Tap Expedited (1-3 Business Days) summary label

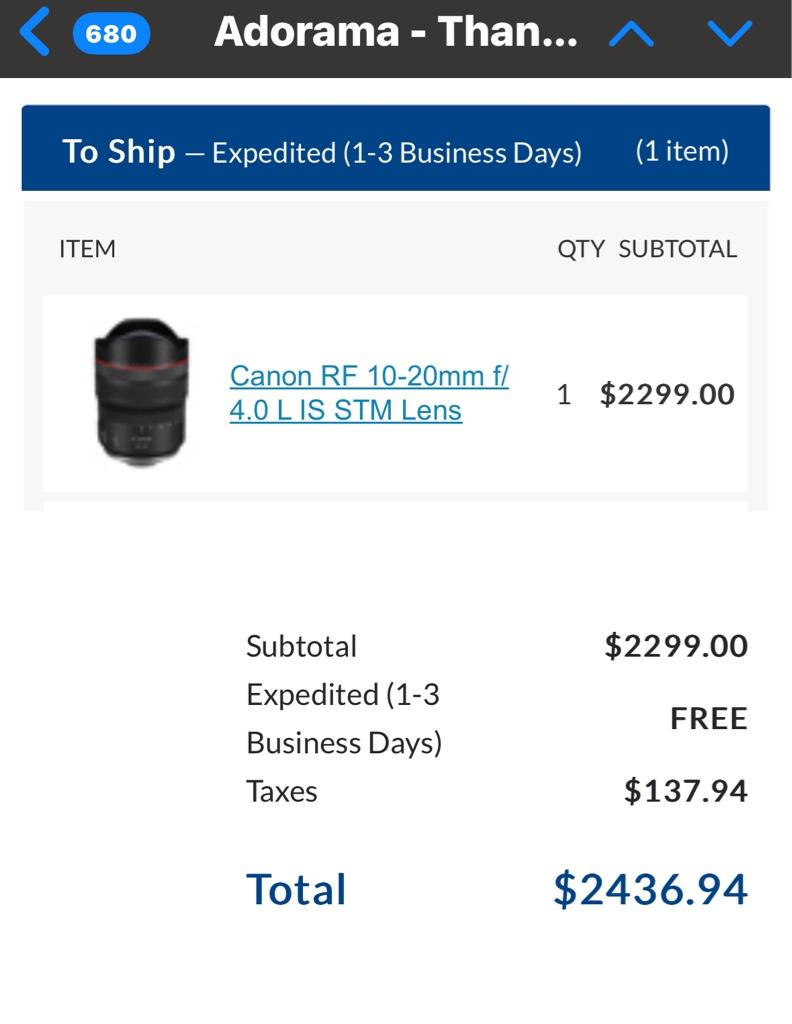[x=343, y=718]
